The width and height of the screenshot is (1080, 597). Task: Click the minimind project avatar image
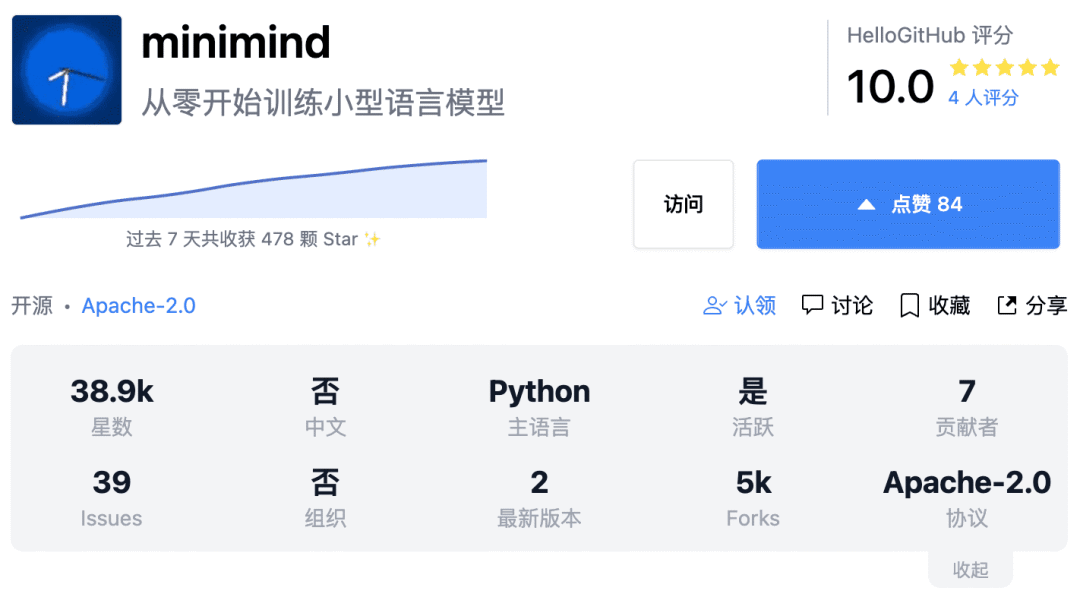click(x=67, y=70)
